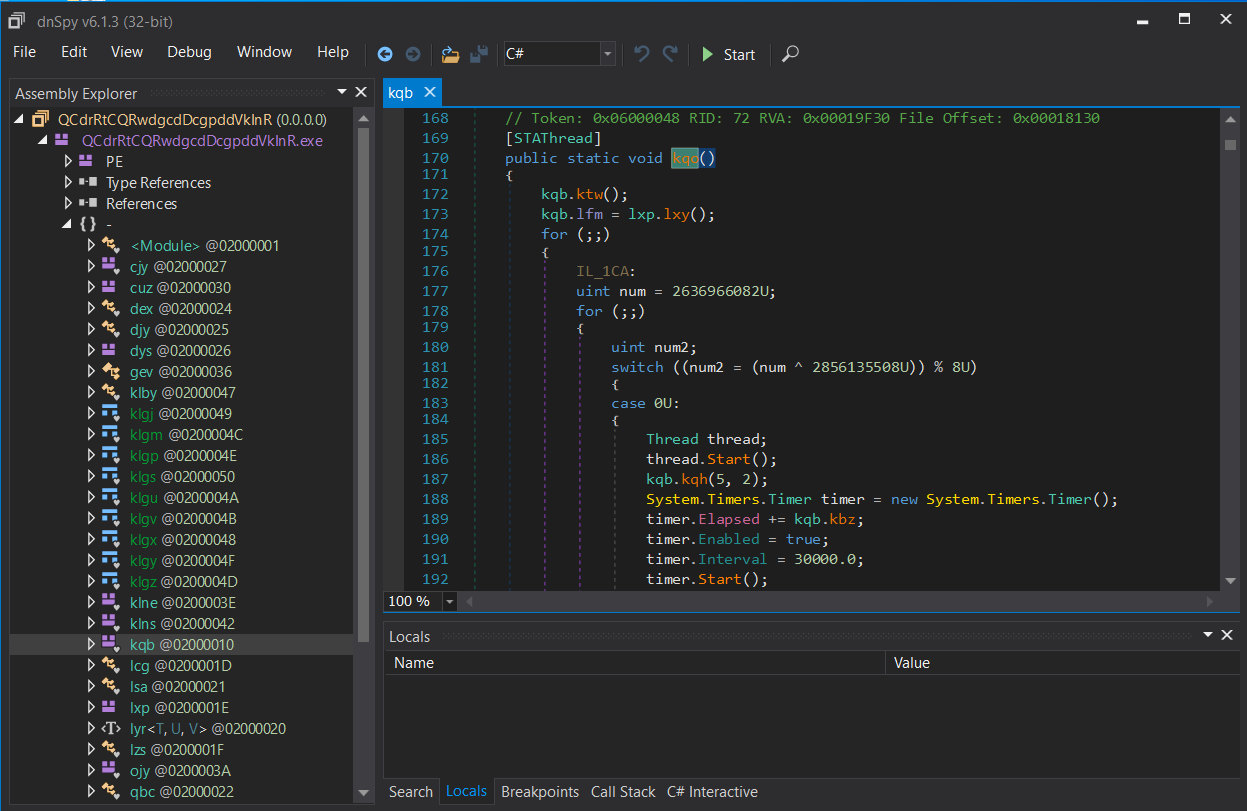Image resolution: width=1247 pixels, height=811 pixels.
Task: Switch to the Breakpoints tab
Action: pyautogui.click(x=540, y=791)
